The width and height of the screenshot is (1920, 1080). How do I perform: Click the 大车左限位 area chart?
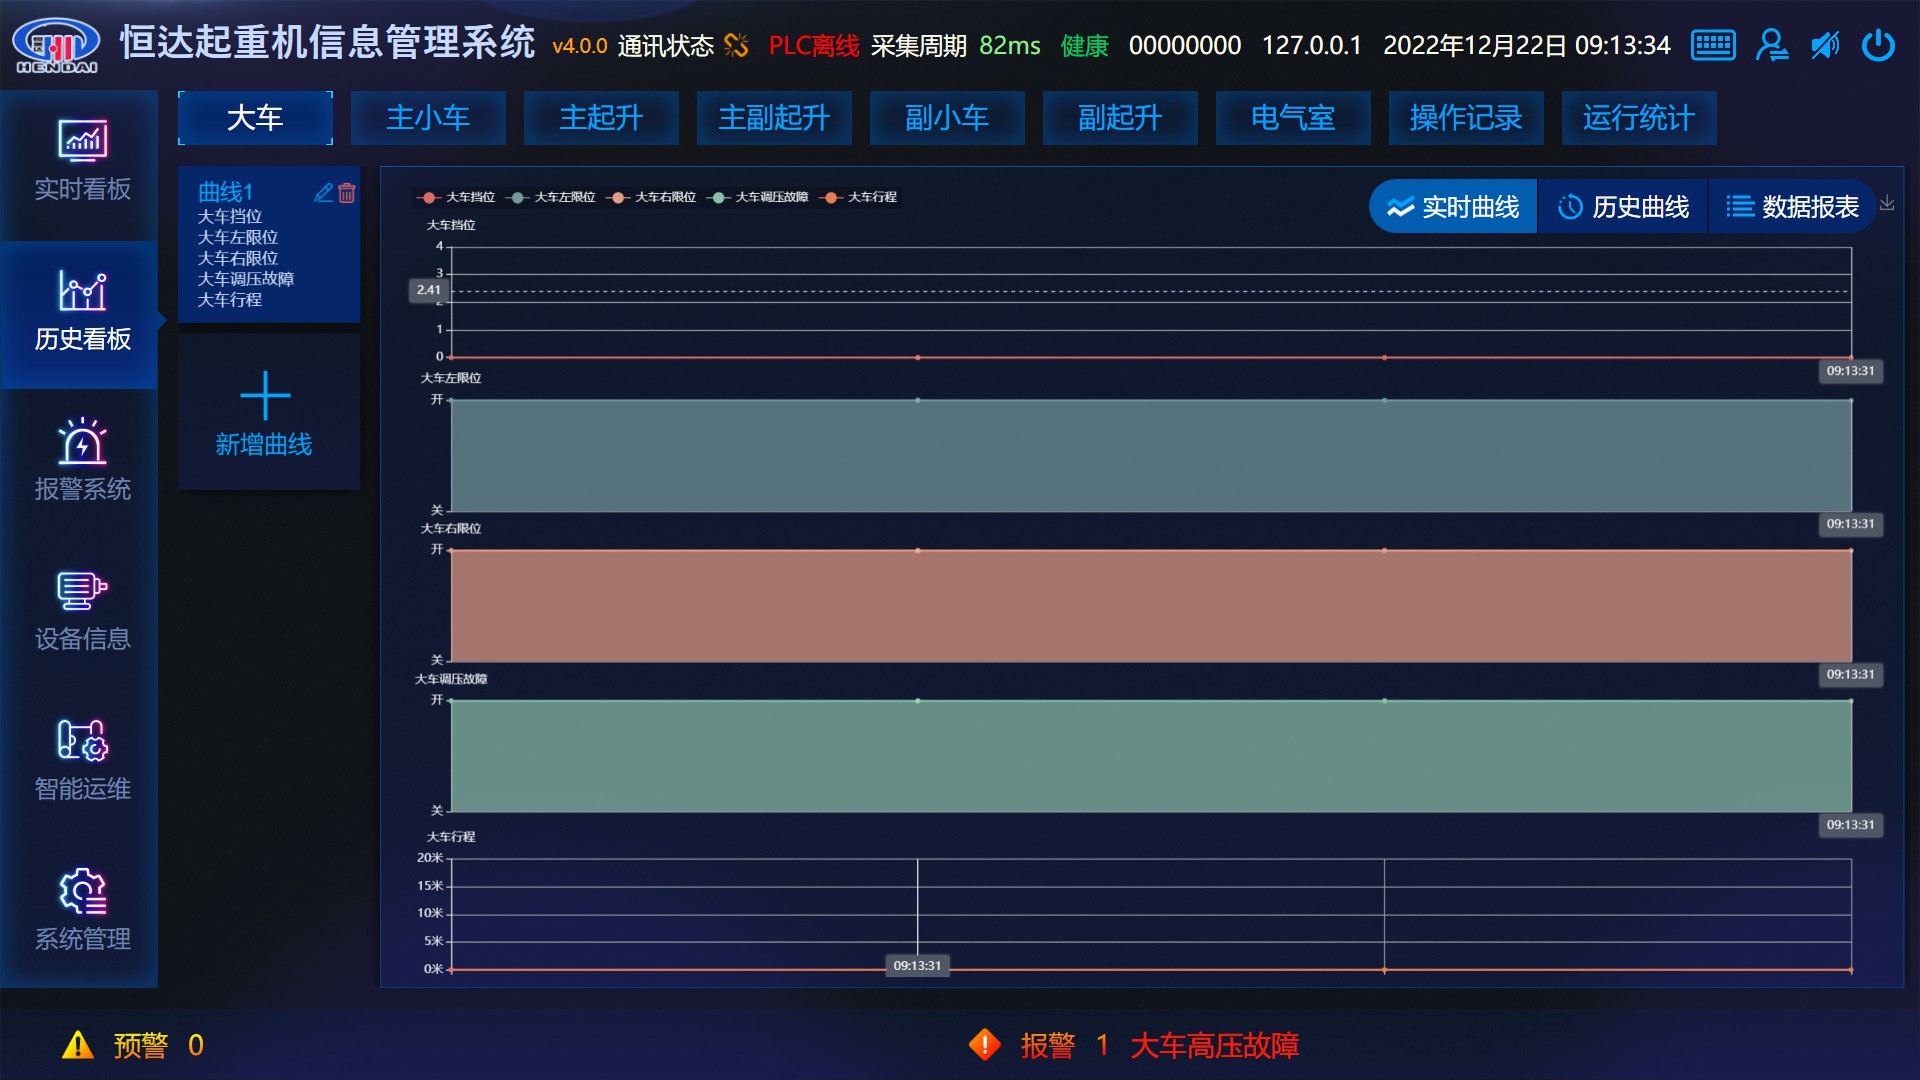pos(1151,455)
